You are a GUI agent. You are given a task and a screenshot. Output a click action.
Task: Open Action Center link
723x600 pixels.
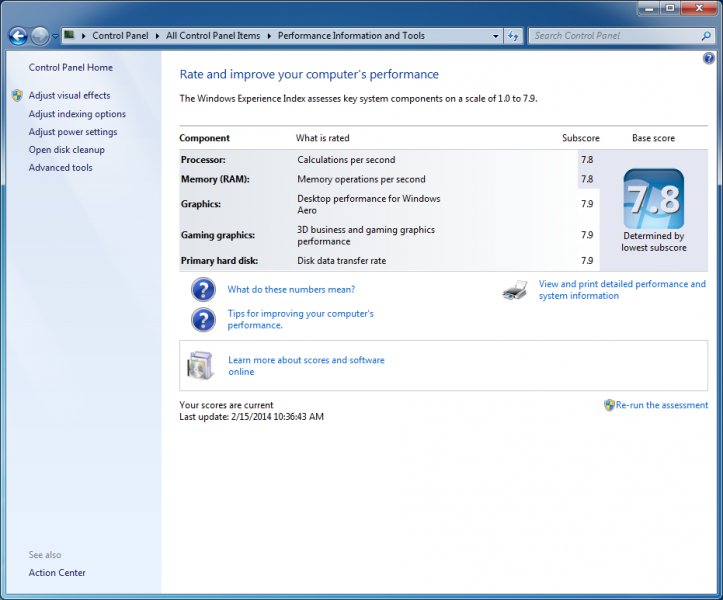pos(57,573)
